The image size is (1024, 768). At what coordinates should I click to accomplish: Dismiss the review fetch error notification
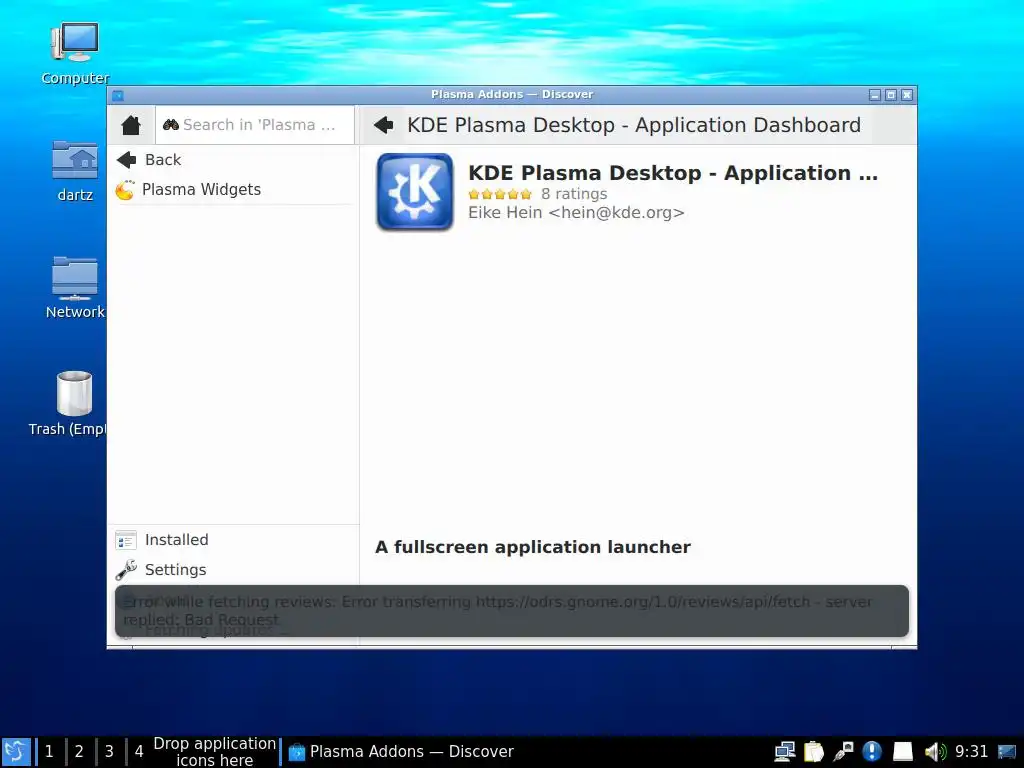click(x=512, y=611)
